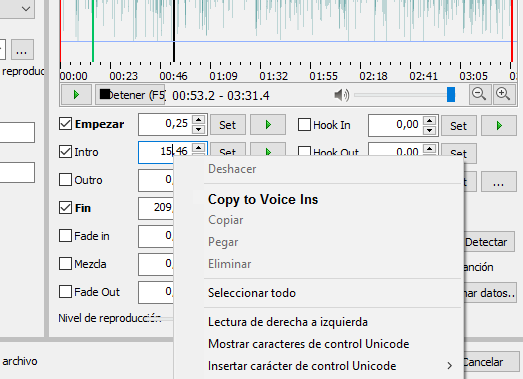This screenshot has width=523, height=379.
Task: Enable the Fade in checkbox
Action: click(x=65, y=236)
